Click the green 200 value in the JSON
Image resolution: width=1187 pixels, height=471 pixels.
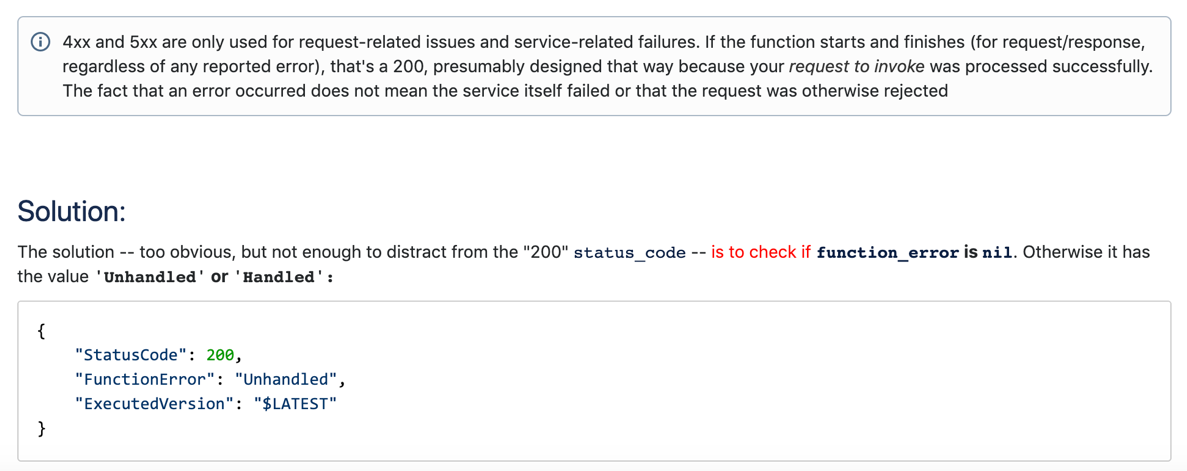tap(220, 355)
